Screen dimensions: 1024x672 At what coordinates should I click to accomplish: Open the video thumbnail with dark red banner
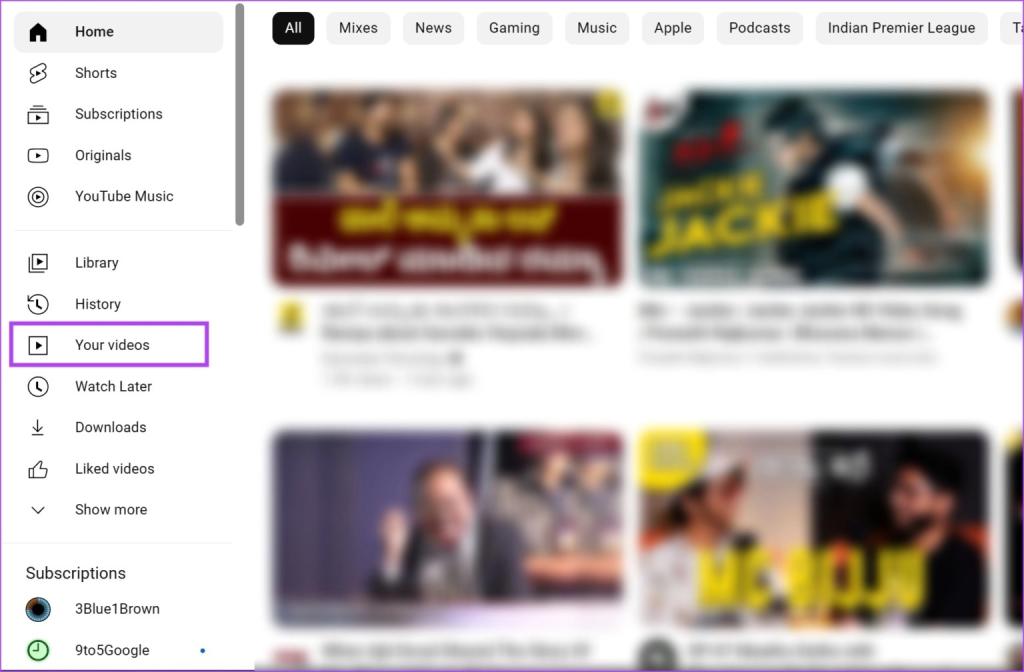pos(447,188)
